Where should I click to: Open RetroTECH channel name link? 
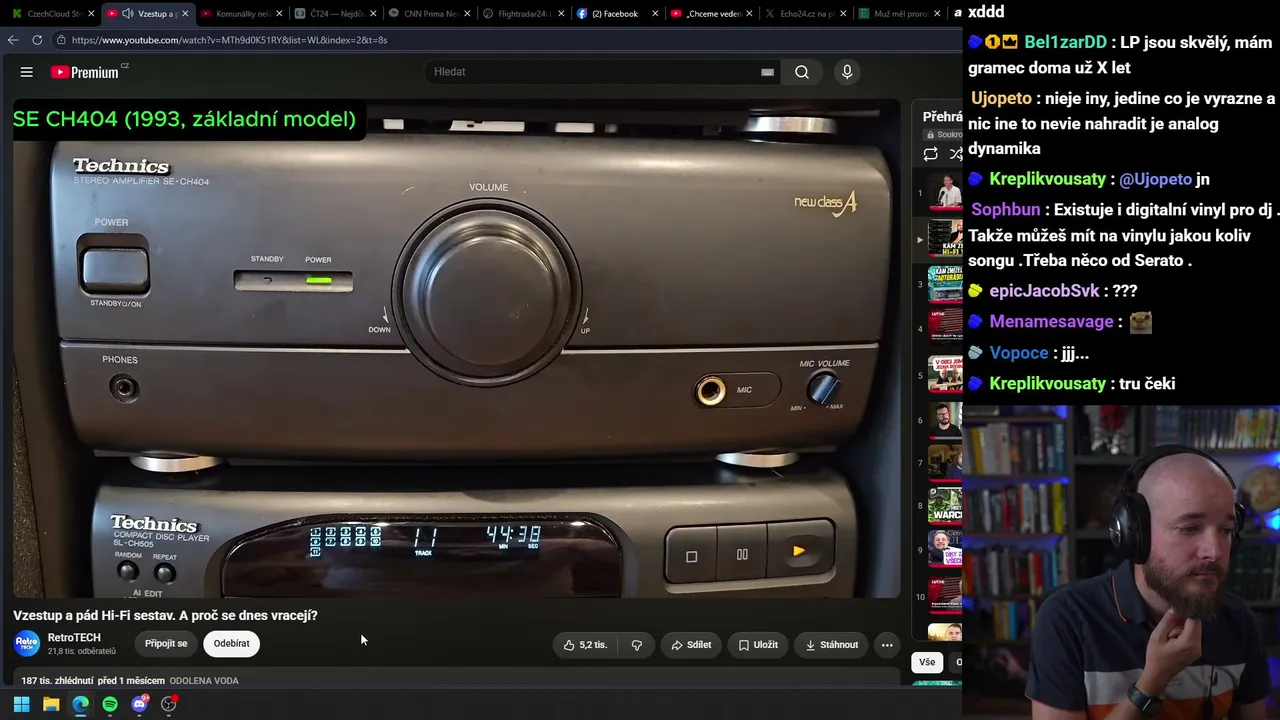[74, 637]
